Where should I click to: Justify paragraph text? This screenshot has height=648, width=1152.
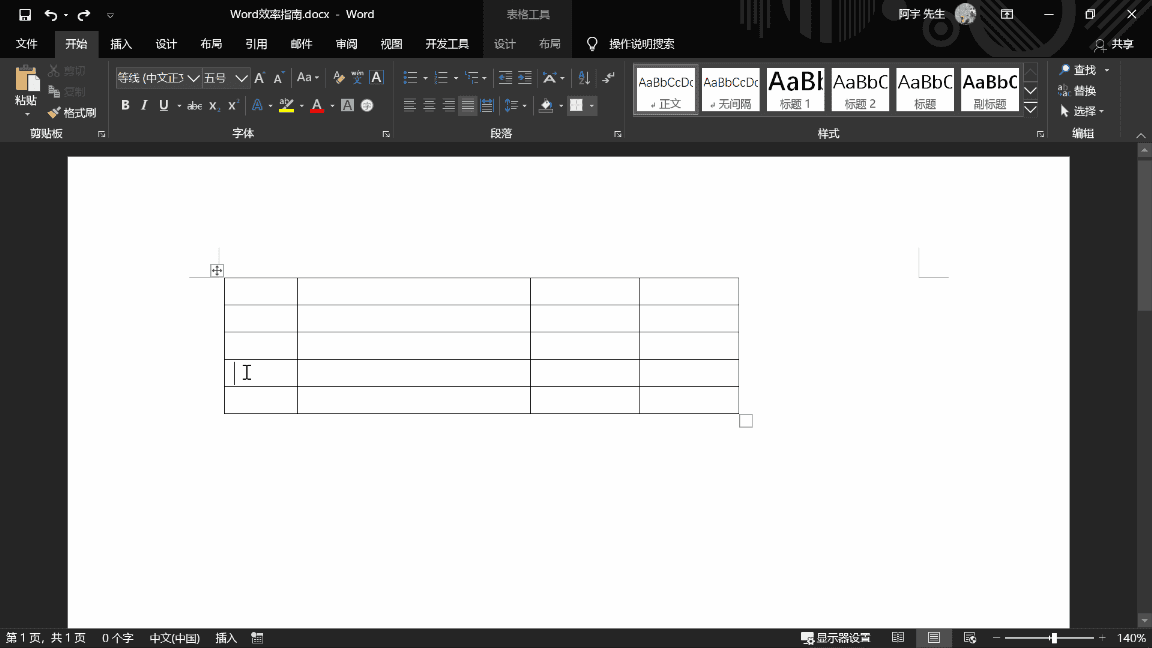click(x=467, y=106)
